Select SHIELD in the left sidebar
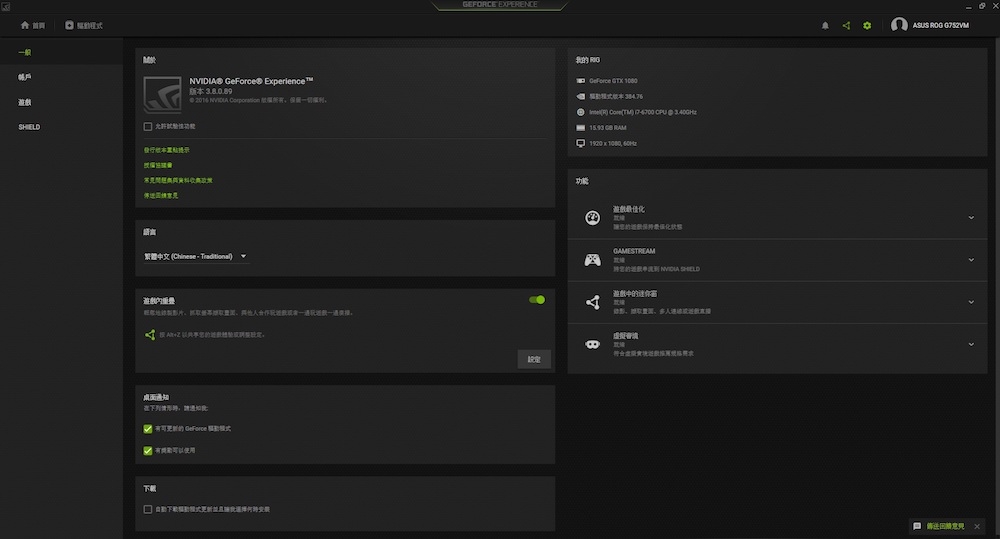Viewport: 1000px width, 539px height. coord(29,127)
